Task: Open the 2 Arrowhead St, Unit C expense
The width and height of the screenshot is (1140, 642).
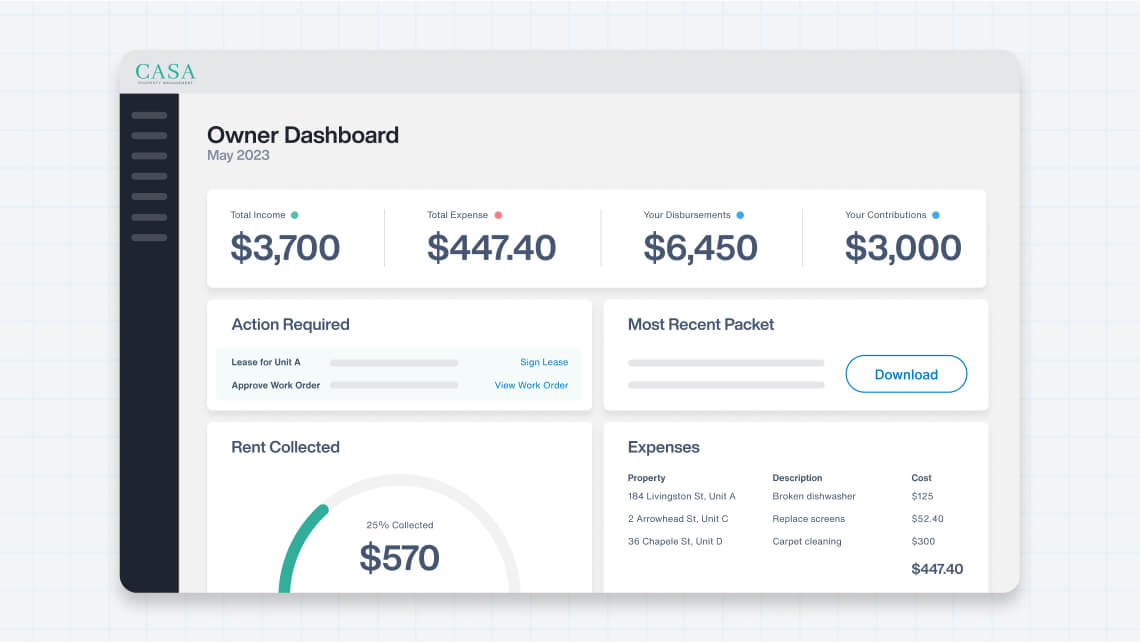Action: pos(678,519)
